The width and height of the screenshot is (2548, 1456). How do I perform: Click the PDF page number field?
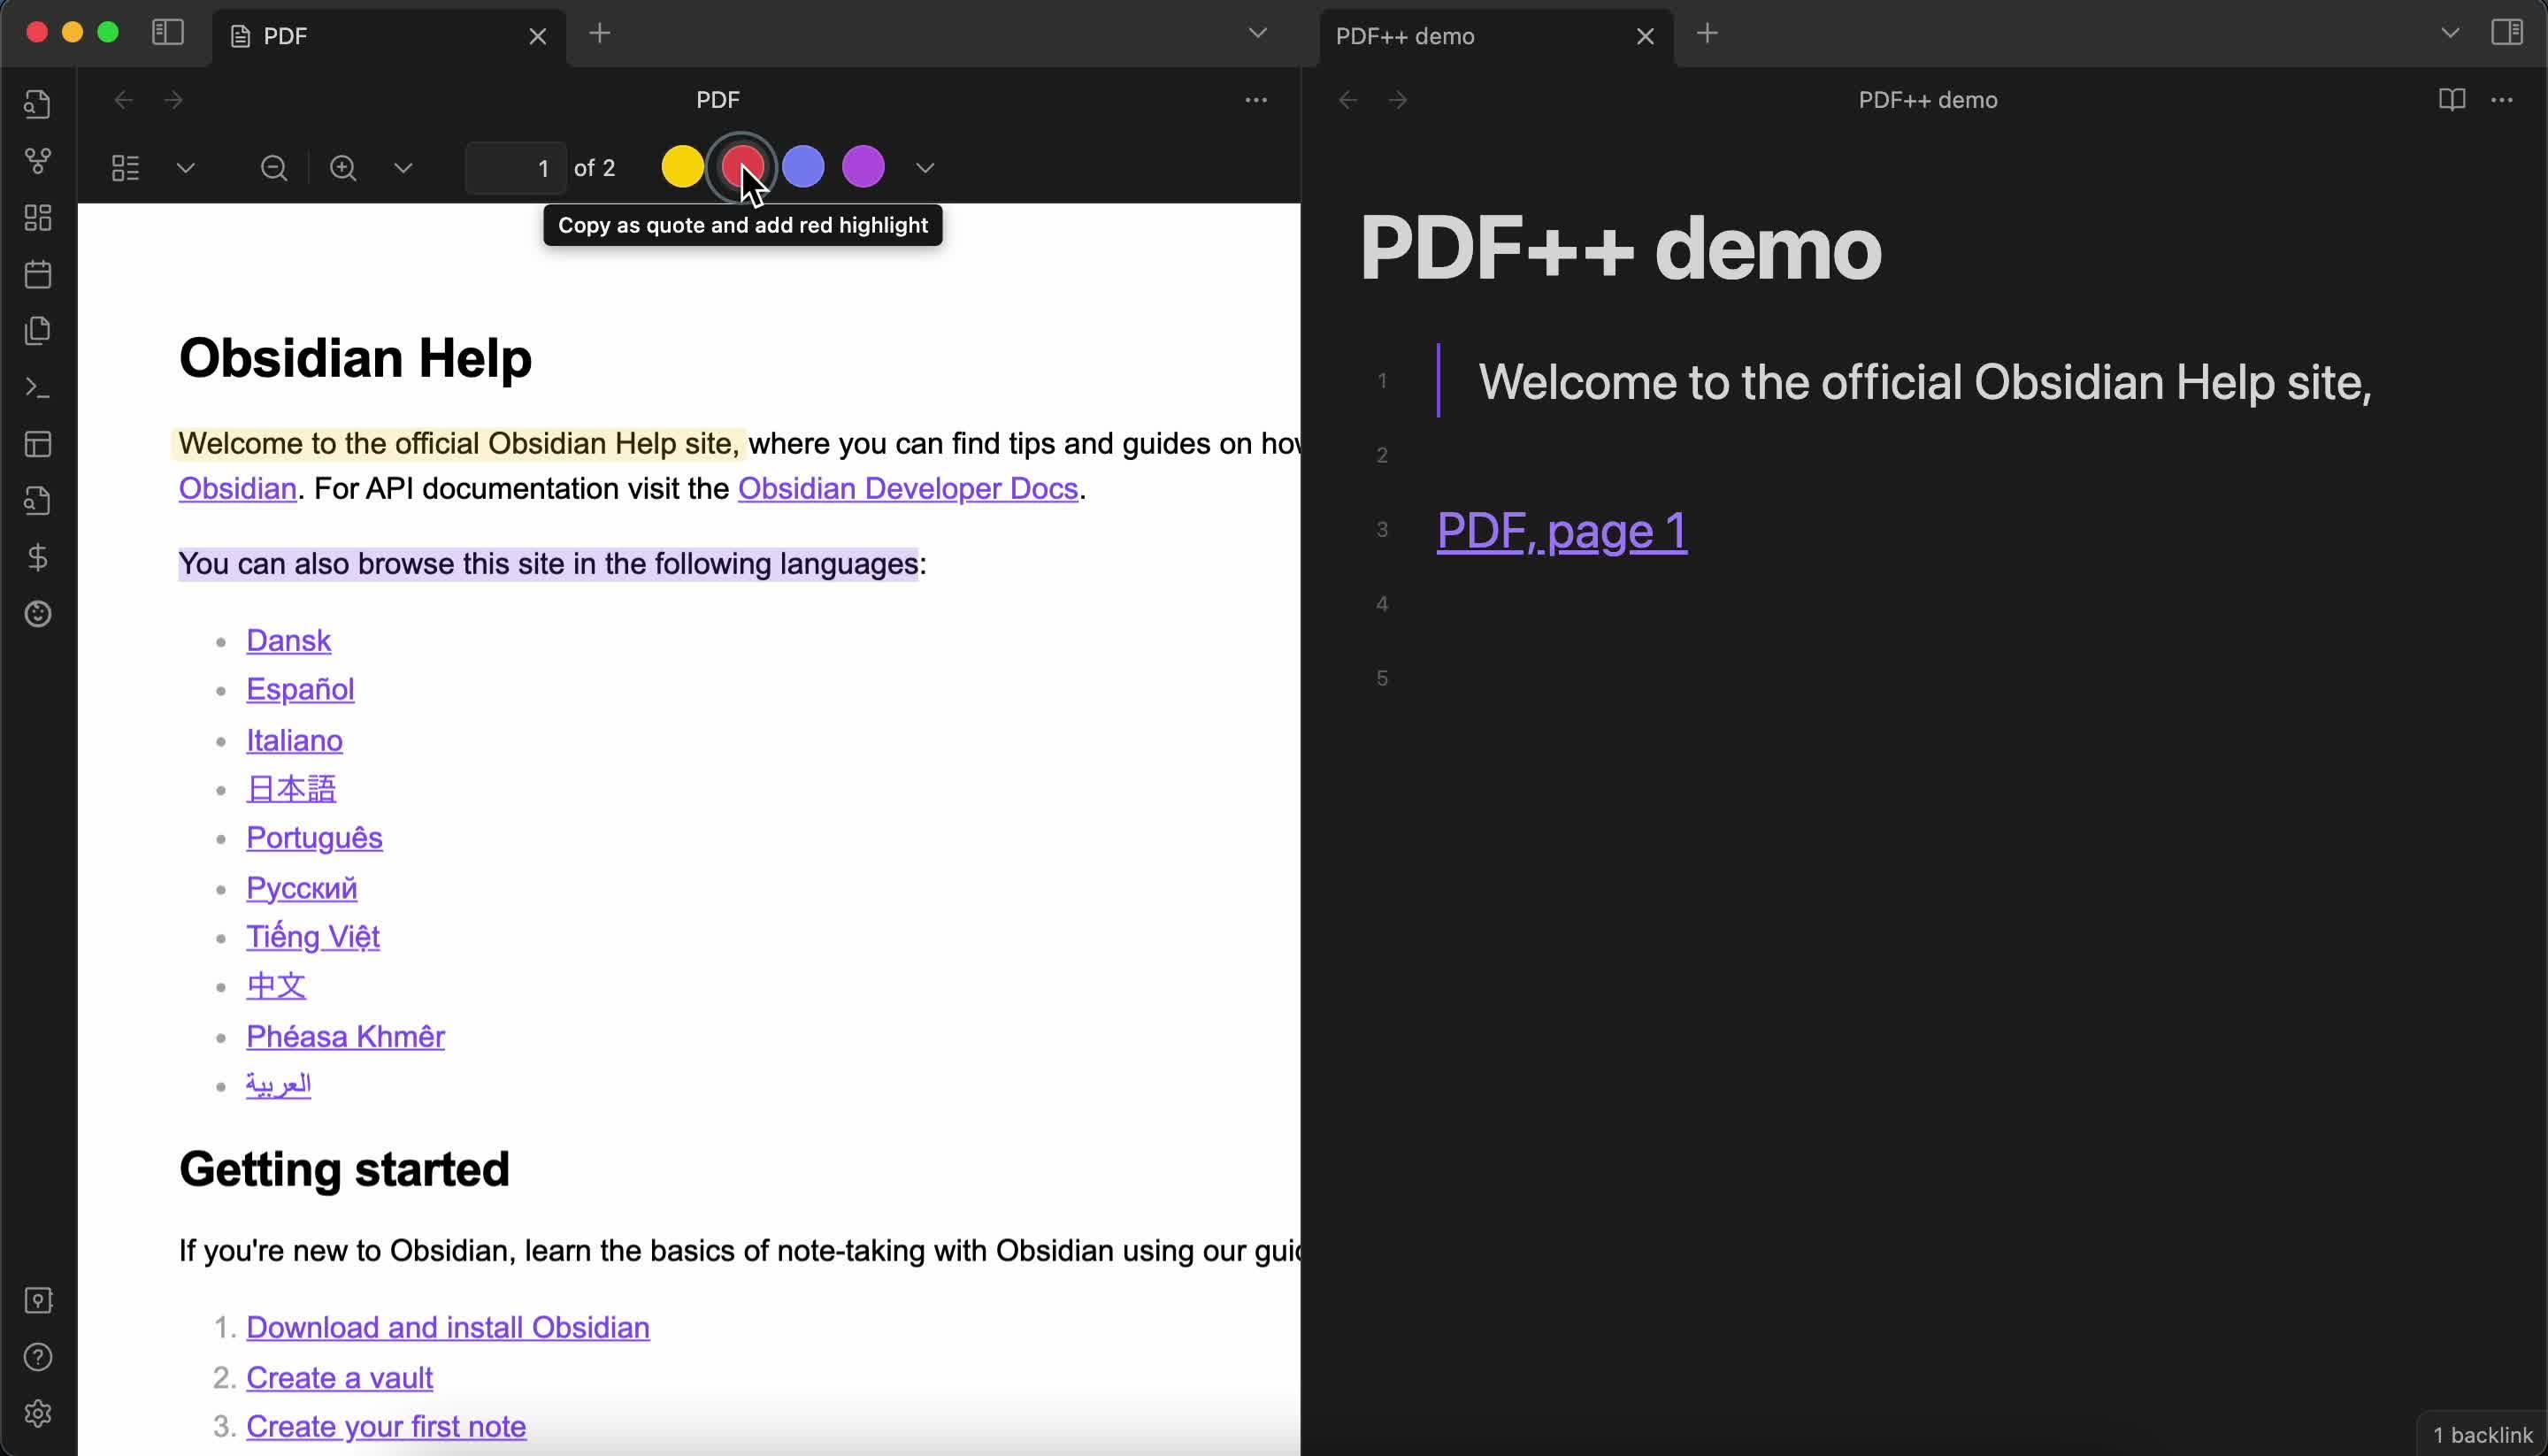(x=515, y=168)
